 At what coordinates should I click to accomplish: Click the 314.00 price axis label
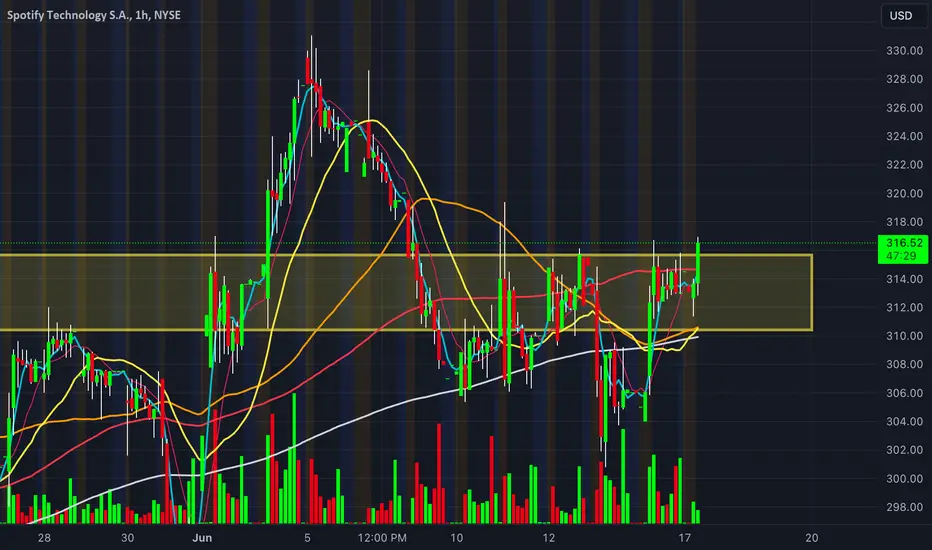click(x=904, y=279)
